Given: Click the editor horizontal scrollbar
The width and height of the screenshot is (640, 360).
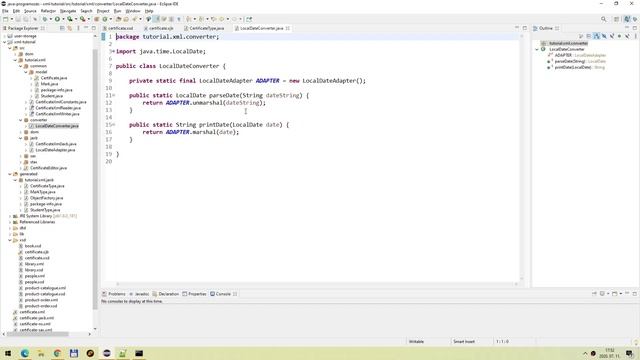Looking at the screenshot, I should pyautogui.click(x=317, y=284).
